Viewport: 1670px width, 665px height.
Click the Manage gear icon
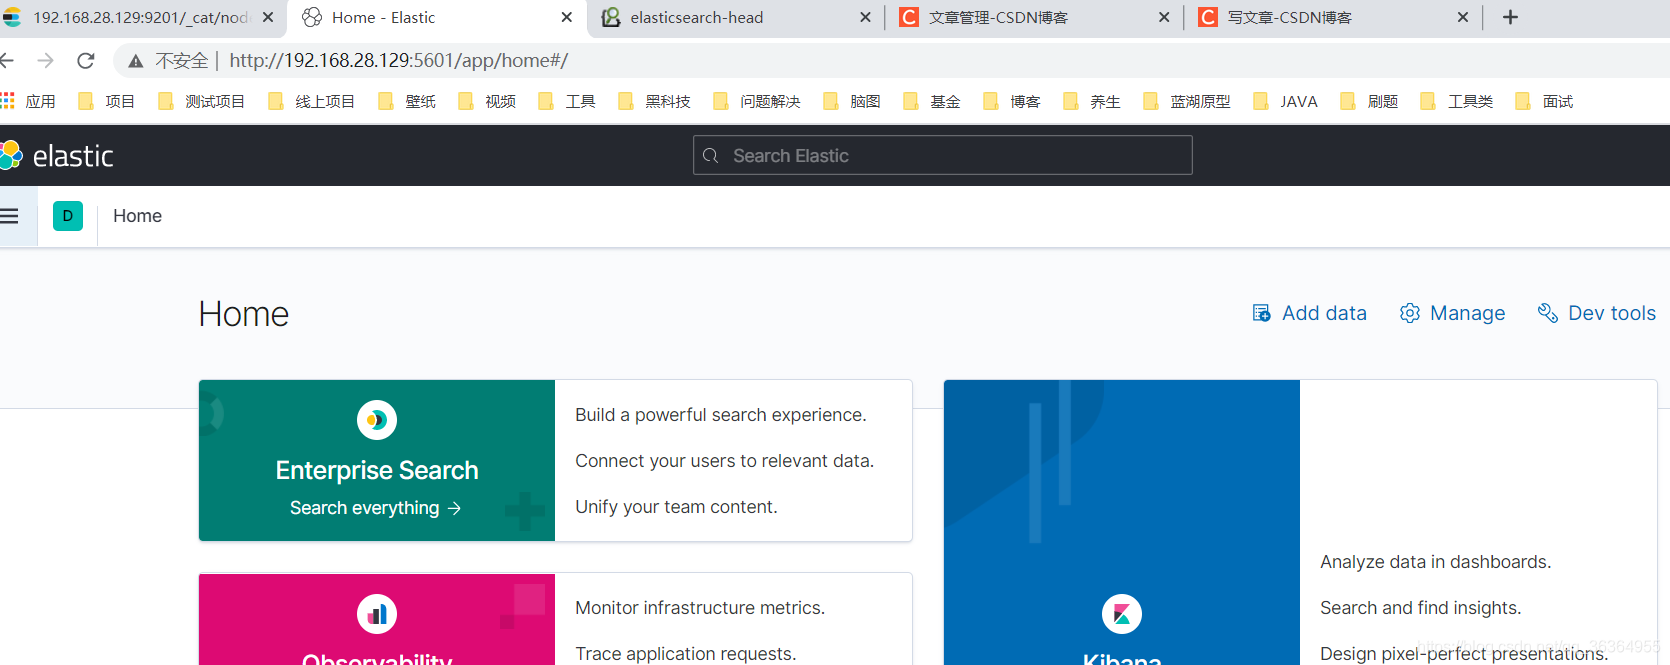coord(1410,313)
